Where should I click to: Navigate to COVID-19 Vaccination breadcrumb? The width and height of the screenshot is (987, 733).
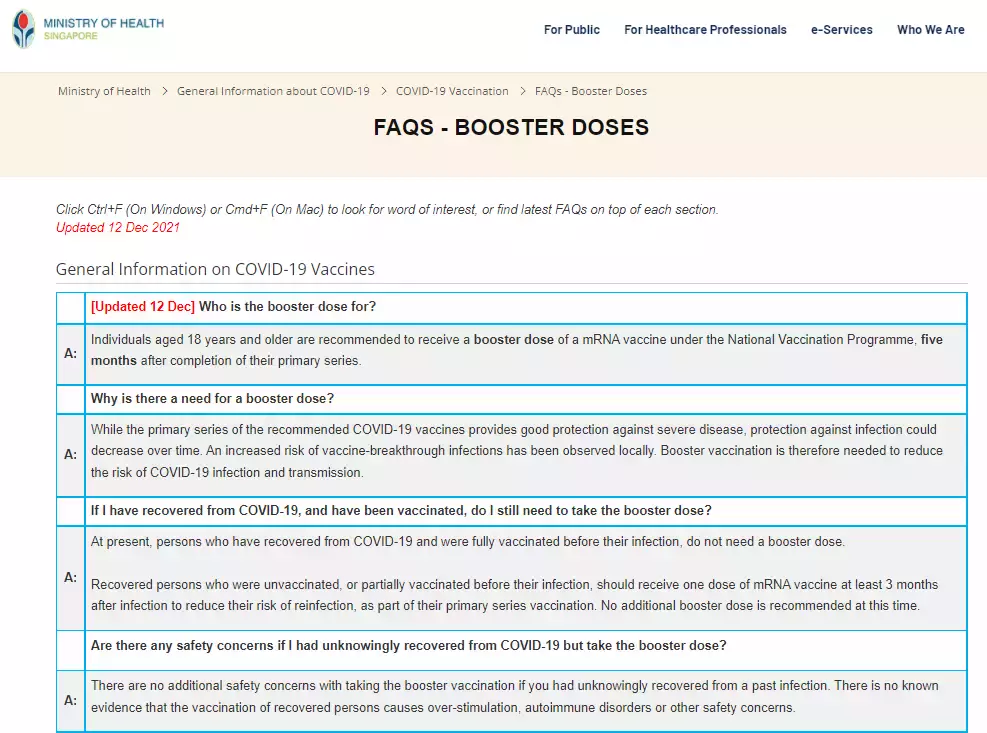(452, 91)
